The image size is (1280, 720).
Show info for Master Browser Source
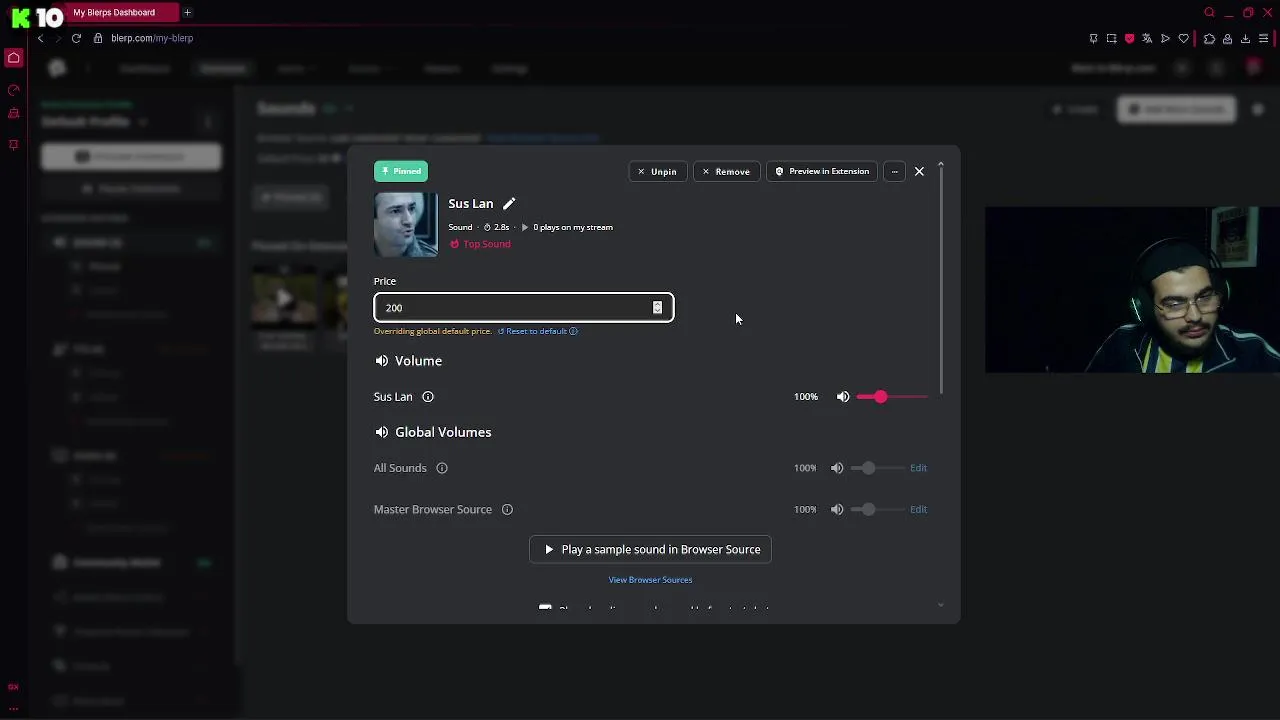[507, 510]
